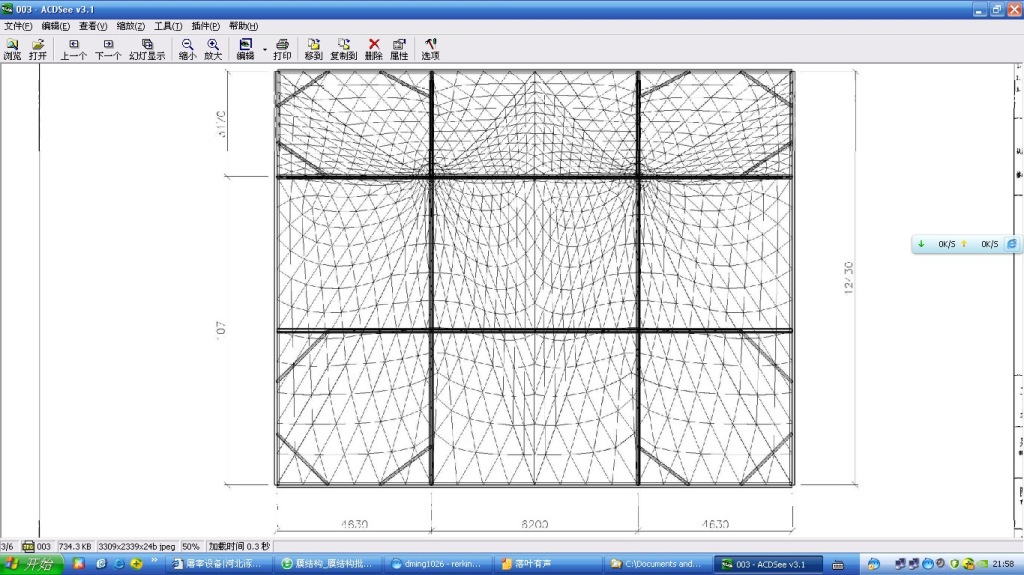
Task: Click the Move To (移到) icon
Action: 313,49
